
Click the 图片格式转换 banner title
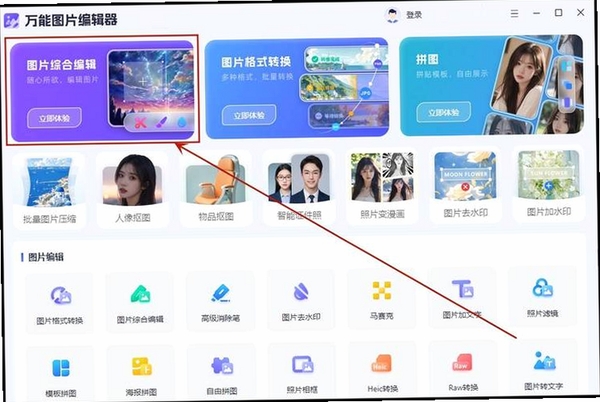256,62
